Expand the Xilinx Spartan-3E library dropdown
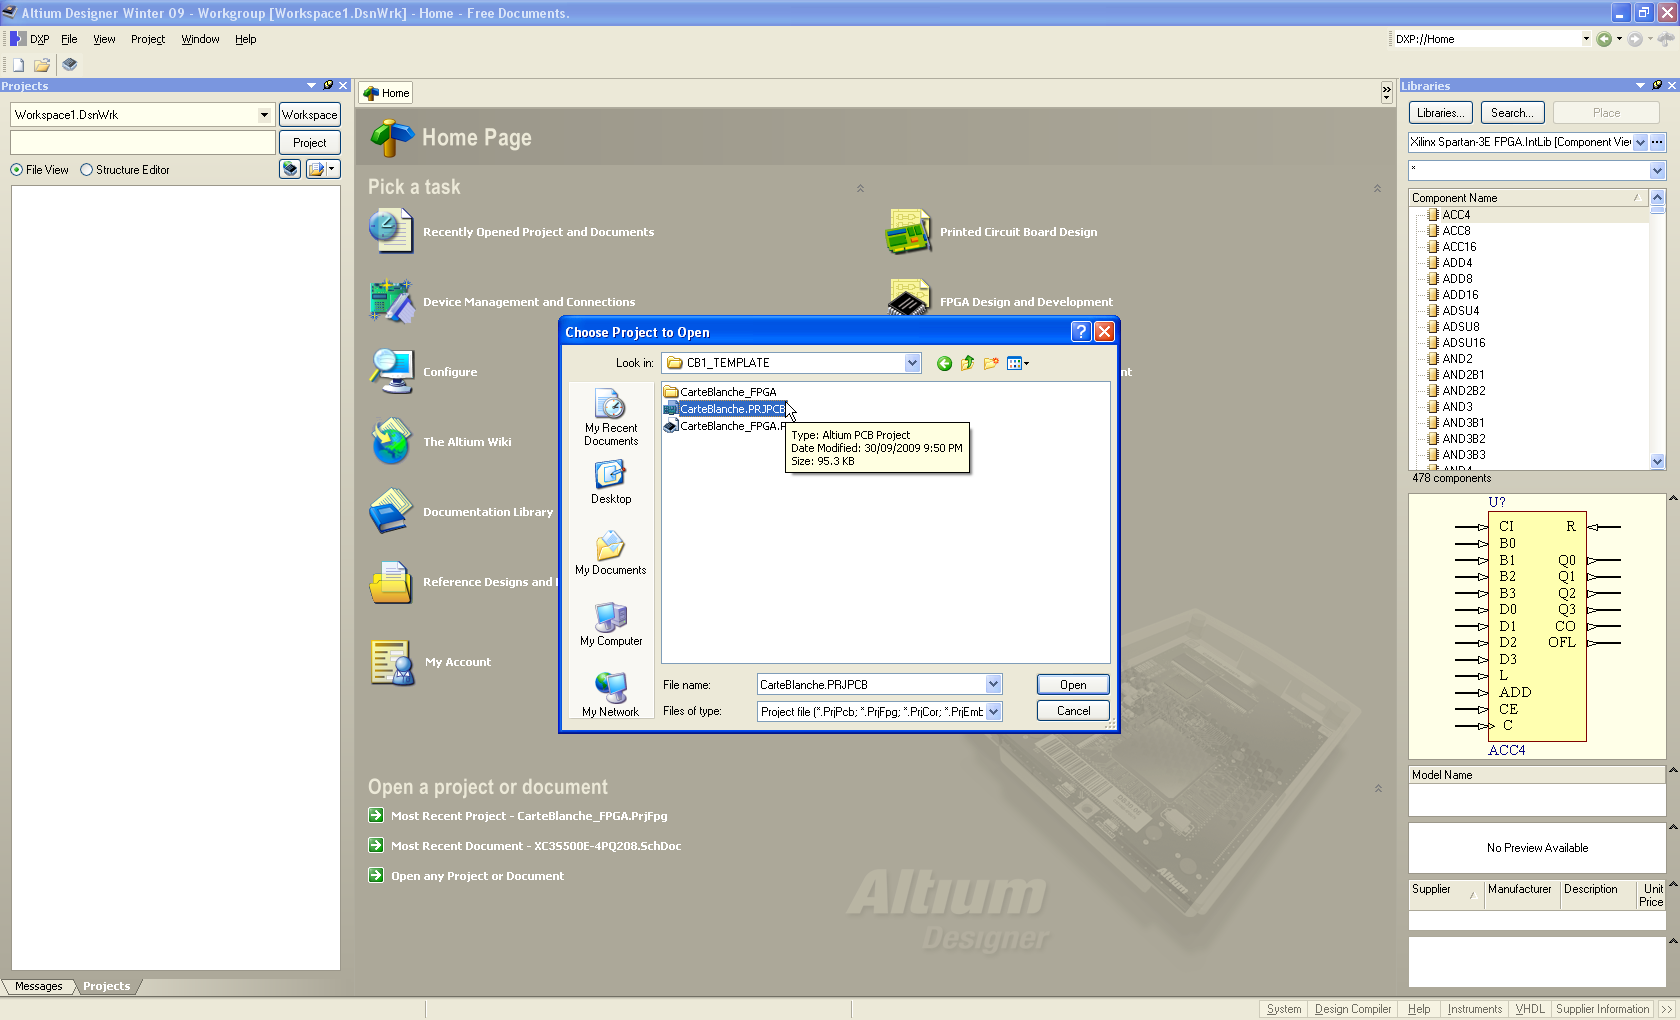The height and width of the screenshot is (1020, 1680). [1640, 142]
